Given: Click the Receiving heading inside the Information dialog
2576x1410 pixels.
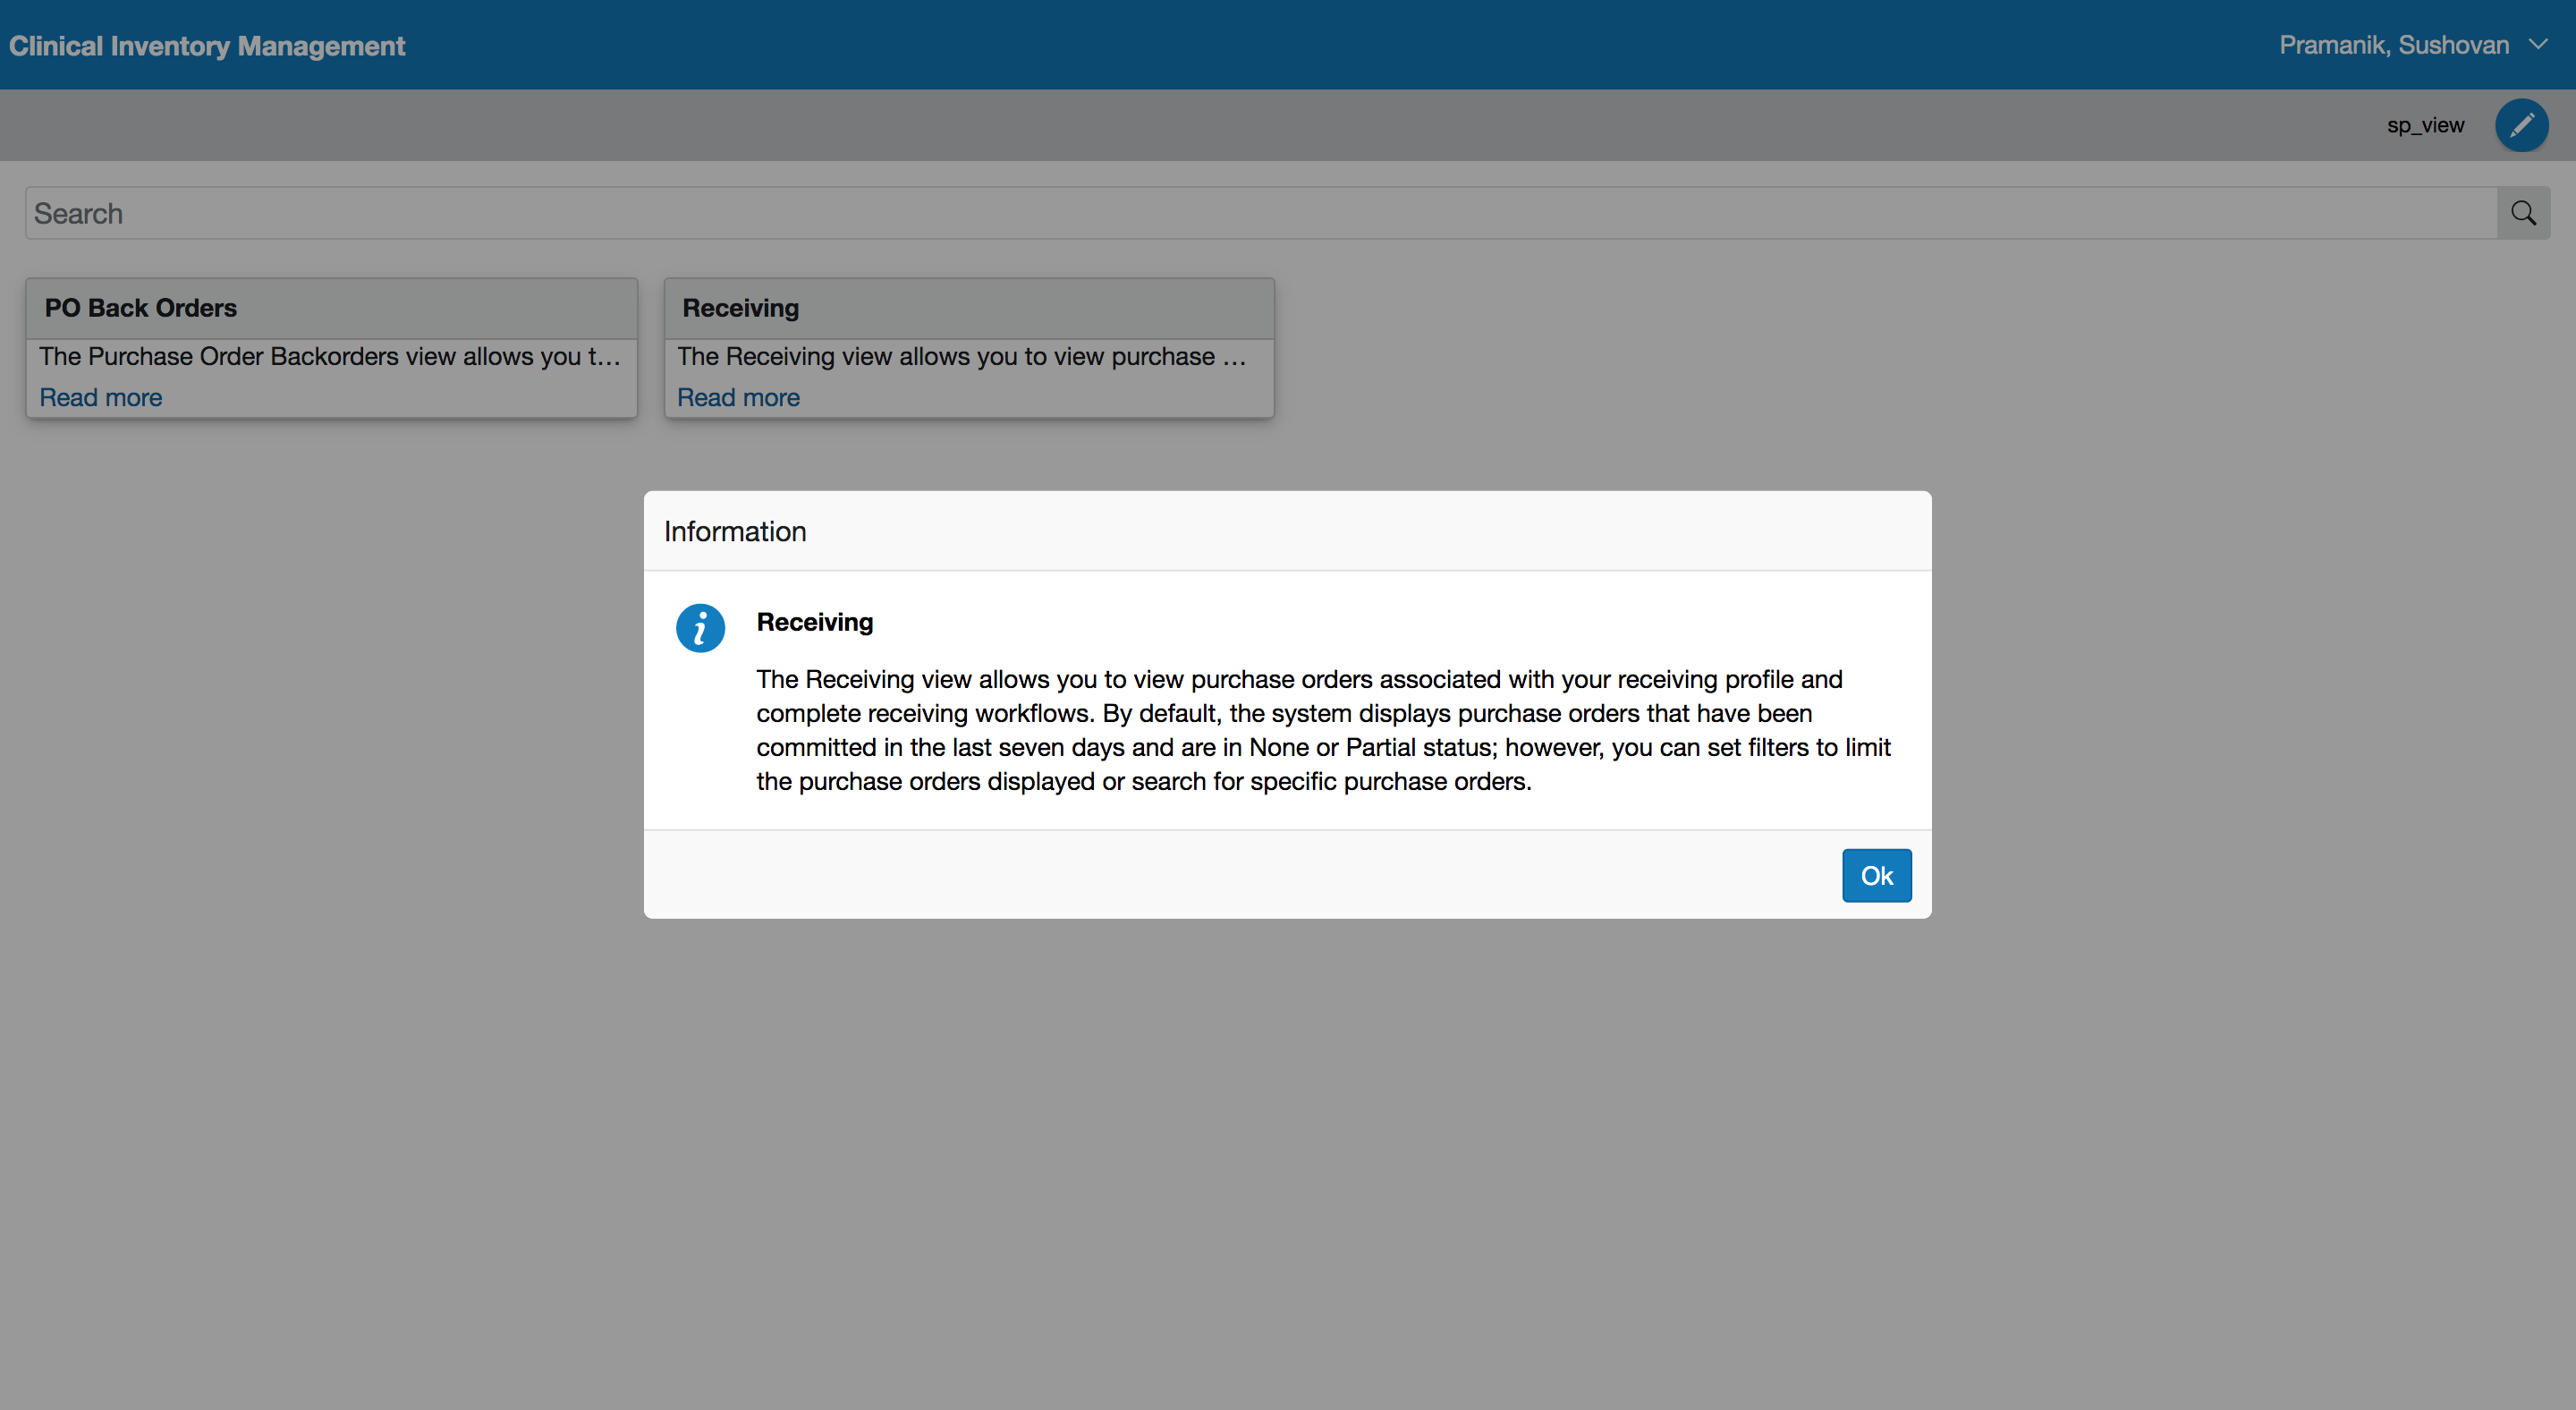Looking at the screenshot, I should pyautogui.click(x=814, y=622).
